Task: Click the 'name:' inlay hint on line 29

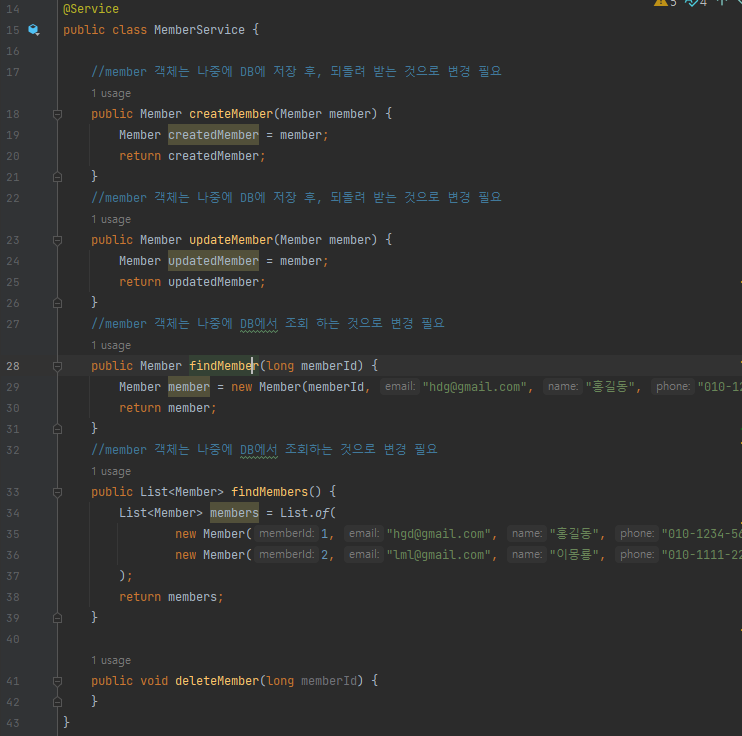Action: 563,387
